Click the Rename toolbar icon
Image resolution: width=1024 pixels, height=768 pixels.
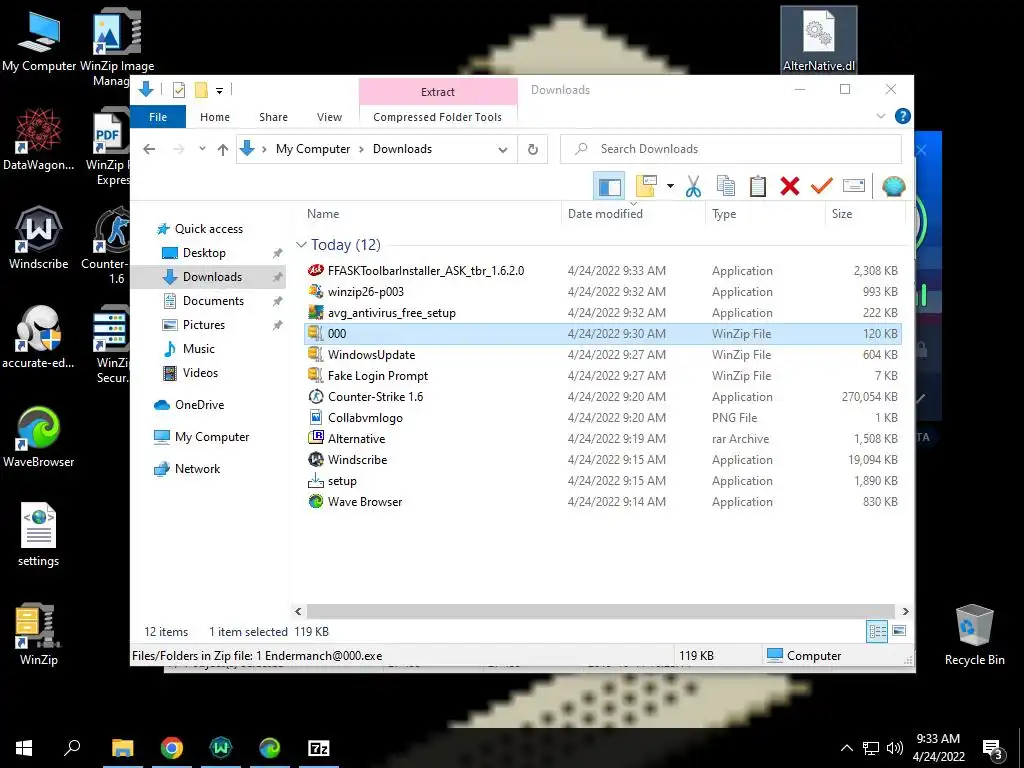coord(854,186)
